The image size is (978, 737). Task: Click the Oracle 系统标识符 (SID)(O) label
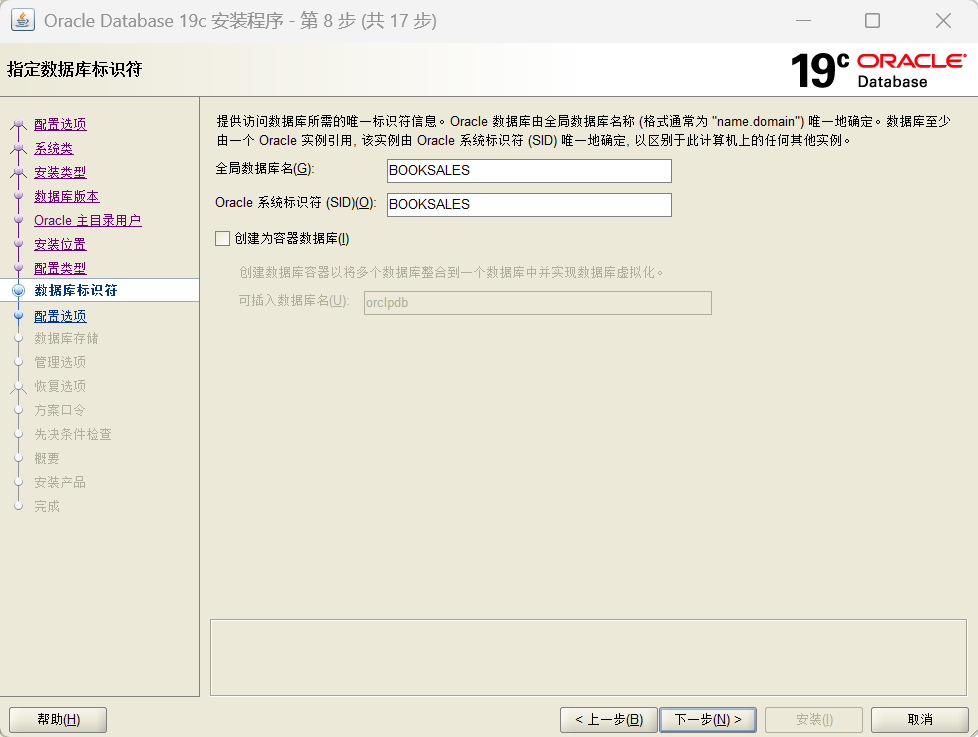coord(296,203)
